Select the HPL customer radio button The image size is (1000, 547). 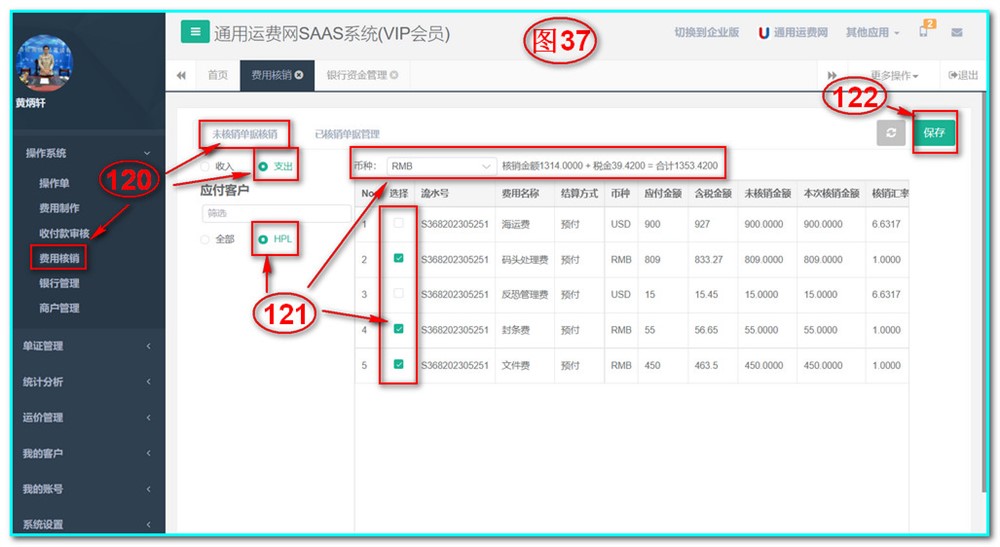pos(263,239)
